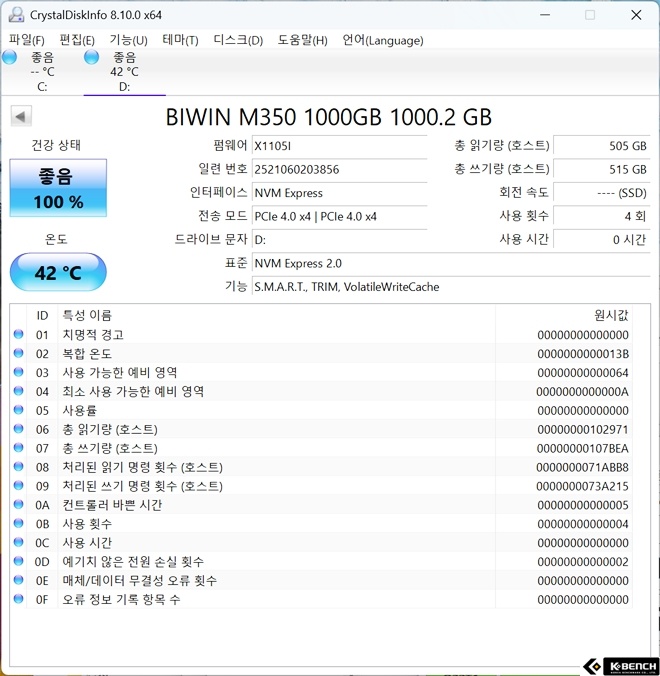Click the serial number 2521060203856 field
This screenshot has height=676, width=660.
pyautogui.click(x=338, y=169)
